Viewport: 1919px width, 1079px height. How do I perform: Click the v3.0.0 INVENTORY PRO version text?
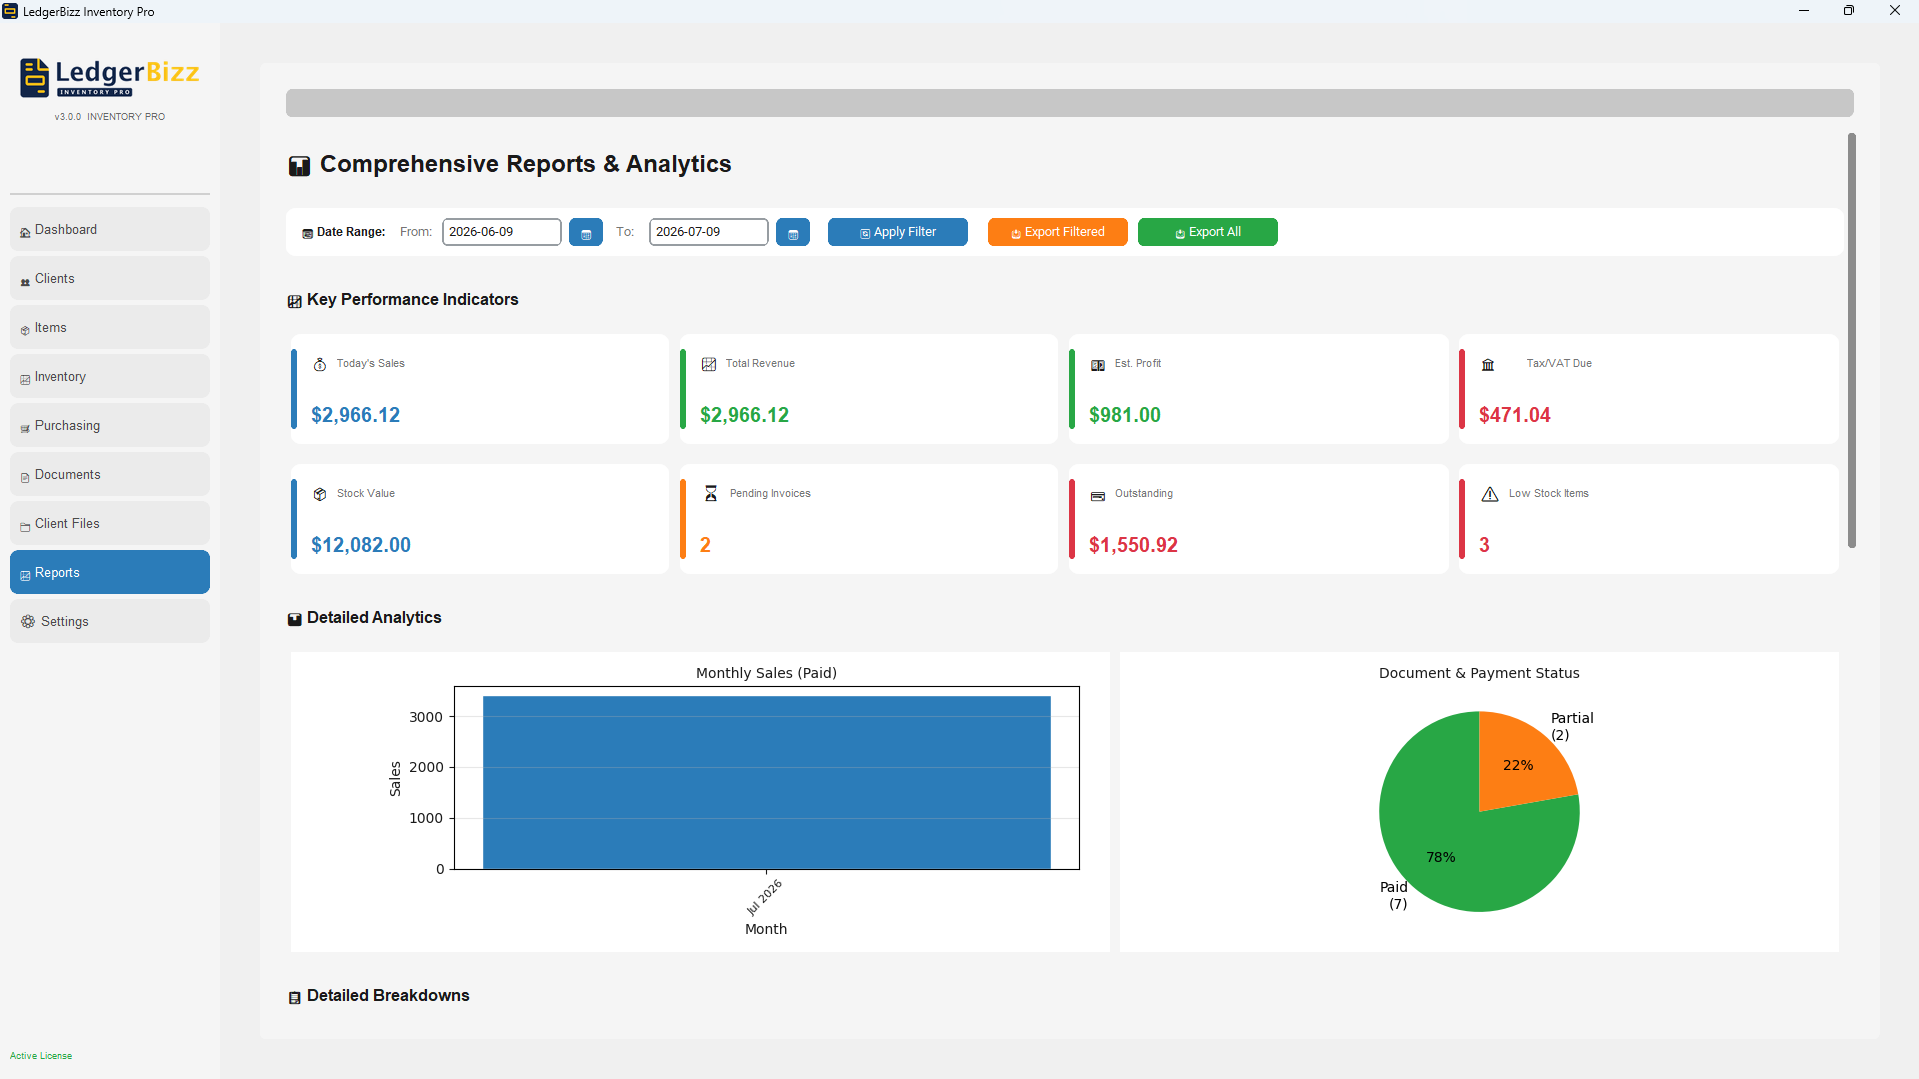tap(110, 117)
